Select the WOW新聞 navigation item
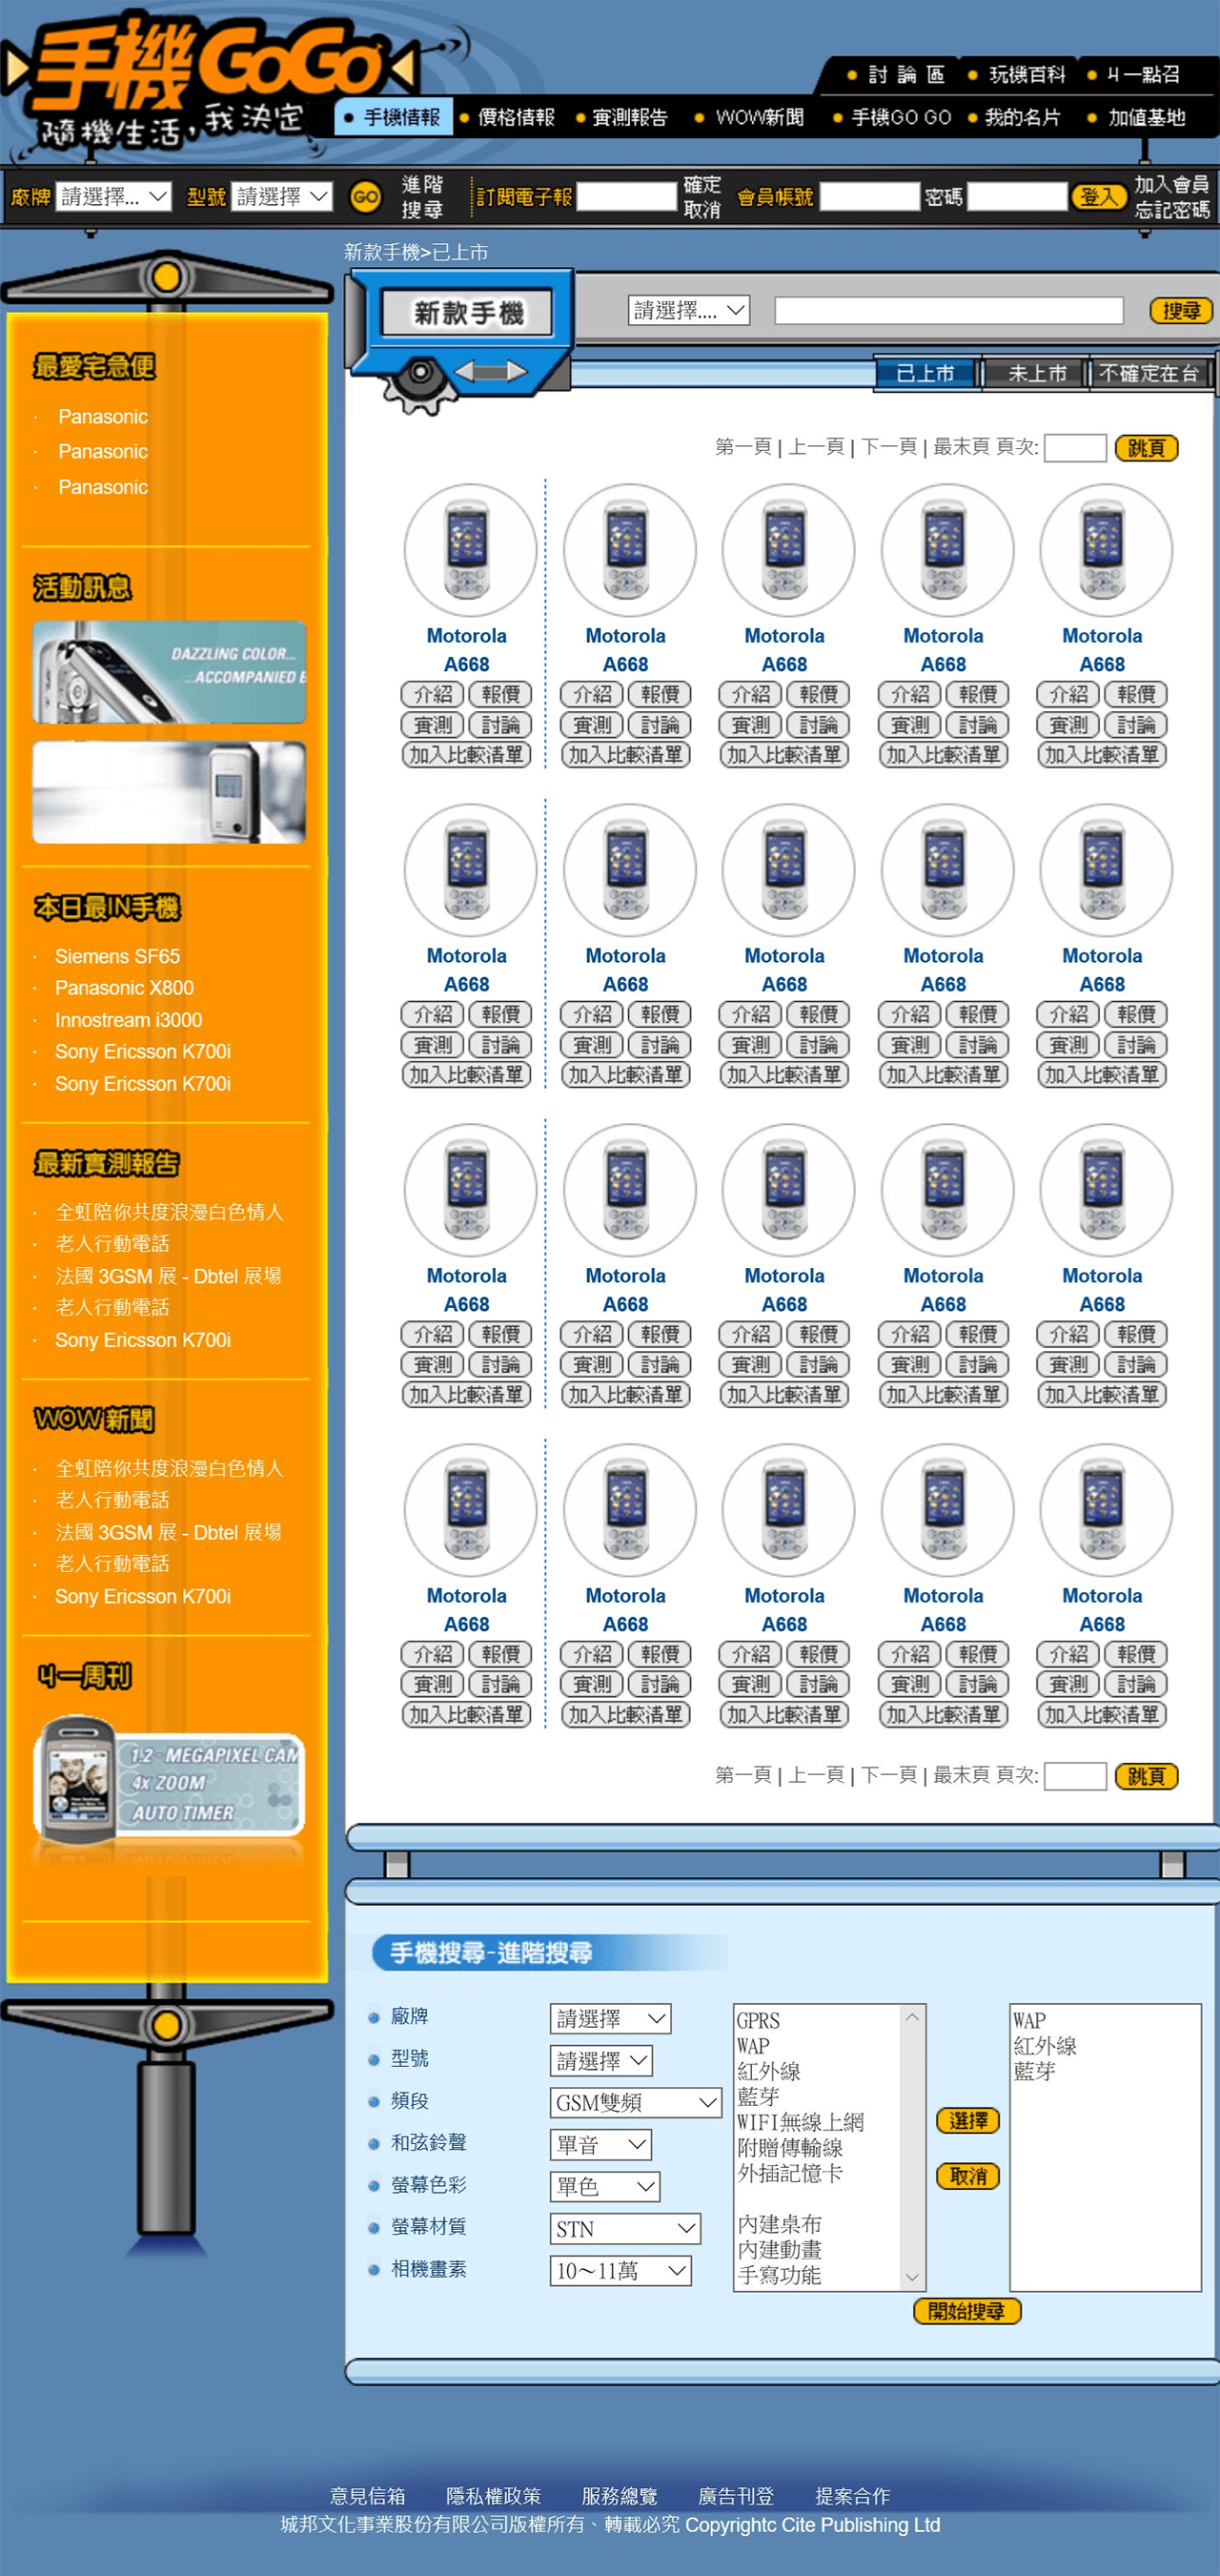Viewport: 1220px width, 2576px height. tap(749, 117)
